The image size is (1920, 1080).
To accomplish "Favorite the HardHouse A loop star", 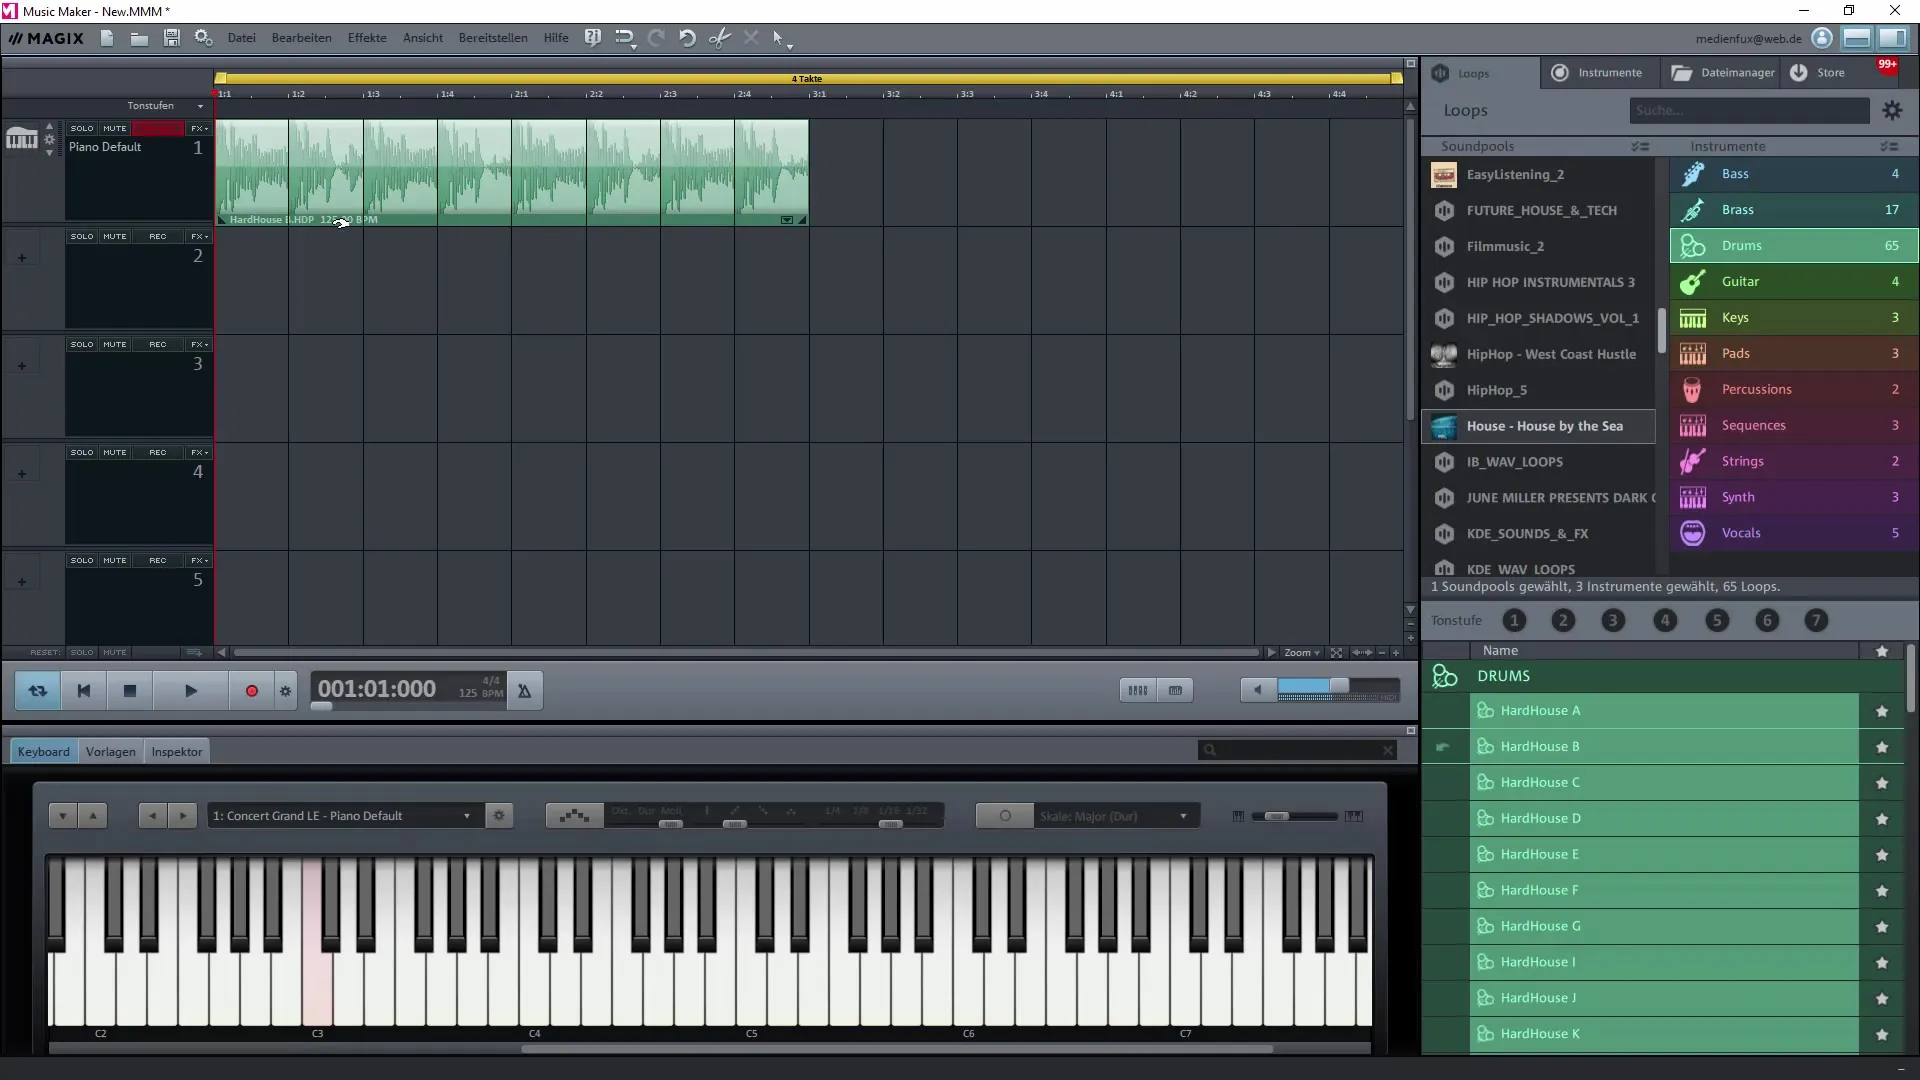I will (1882, 711).
